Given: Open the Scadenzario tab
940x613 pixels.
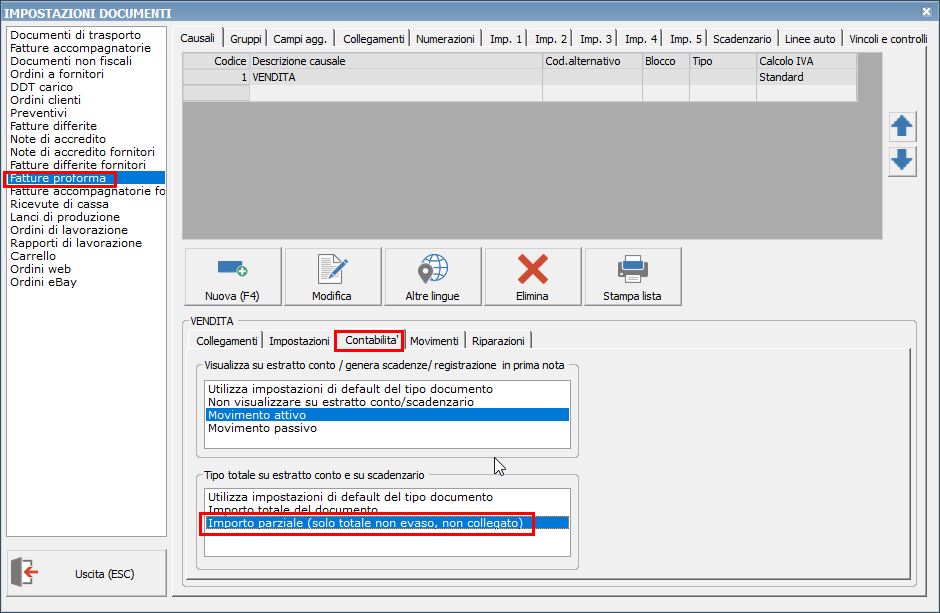Looking at the screenshot, I should 742,39.
